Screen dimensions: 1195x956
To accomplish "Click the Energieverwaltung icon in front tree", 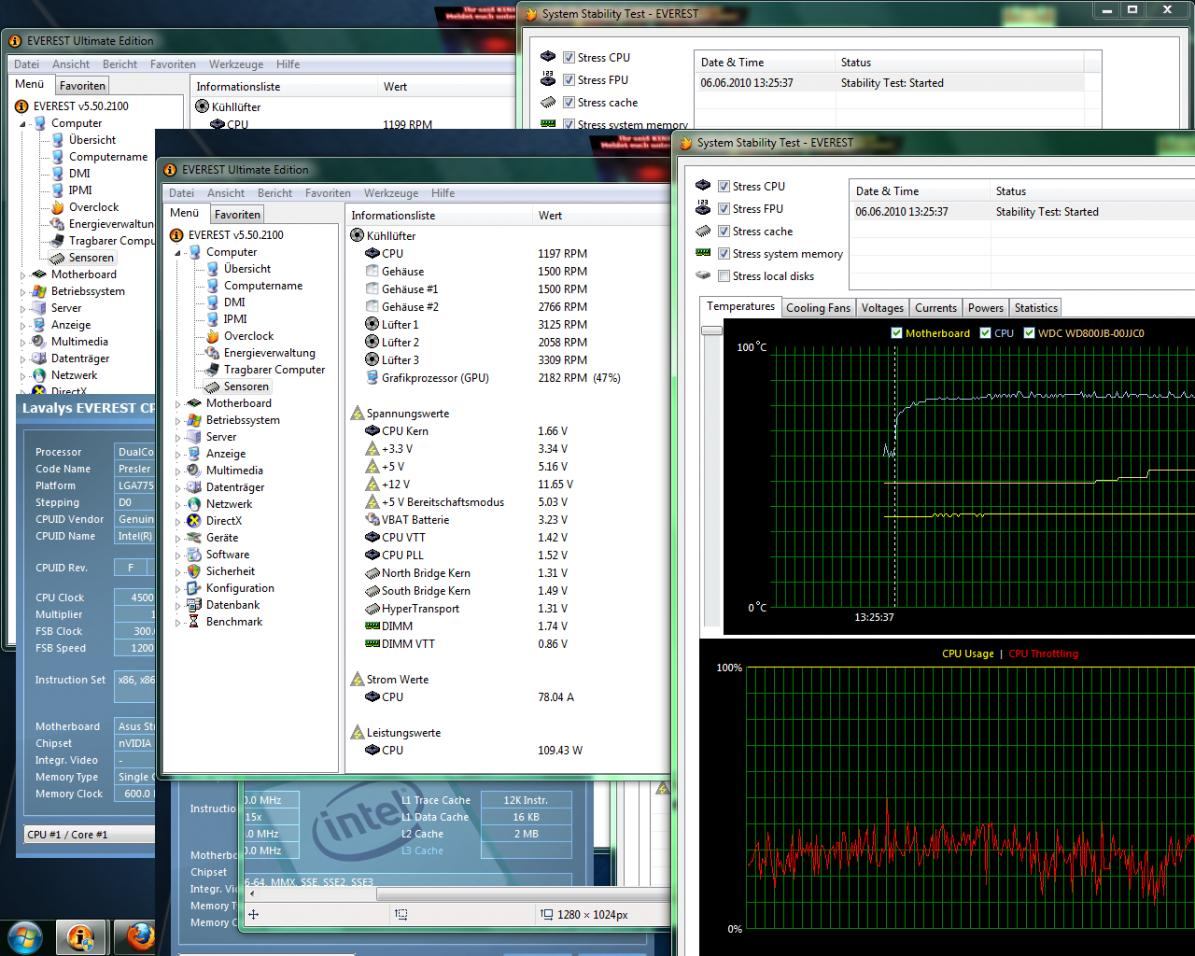I will (x=213, y=353).
